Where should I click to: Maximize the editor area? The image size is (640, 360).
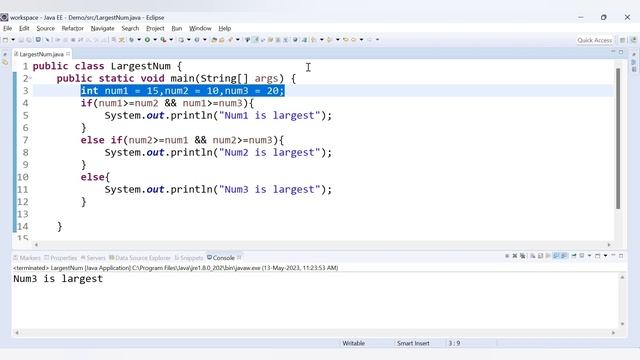point(621,52)
